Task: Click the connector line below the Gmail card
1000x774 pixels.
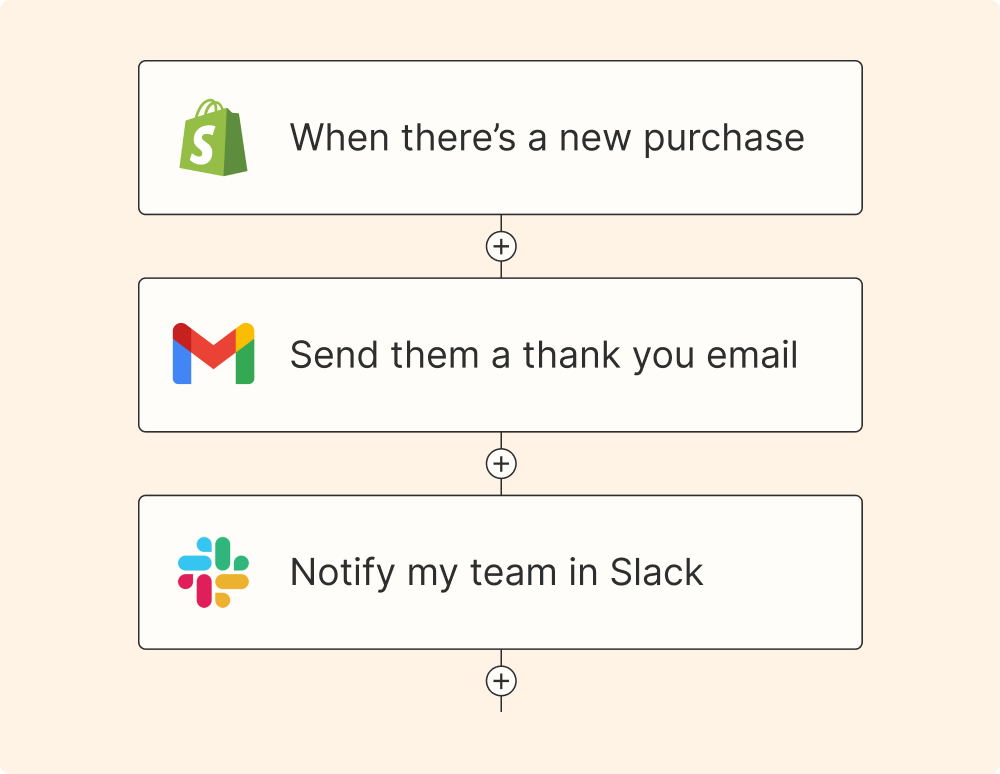Action: pos(501,440)
